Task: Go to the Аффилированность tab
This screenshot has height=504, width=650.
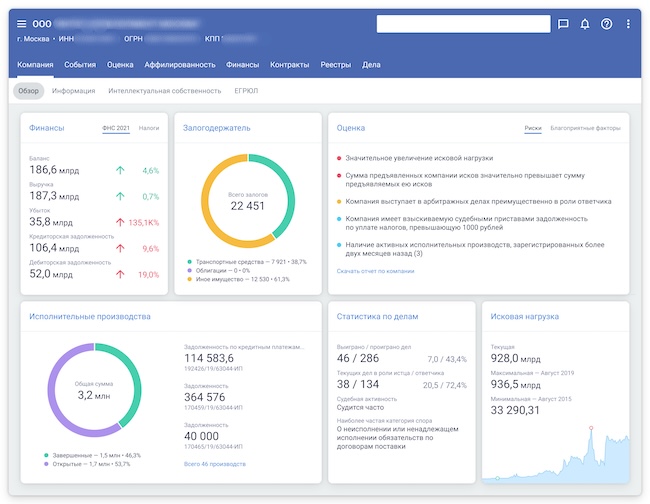Action: click(180, 64)
